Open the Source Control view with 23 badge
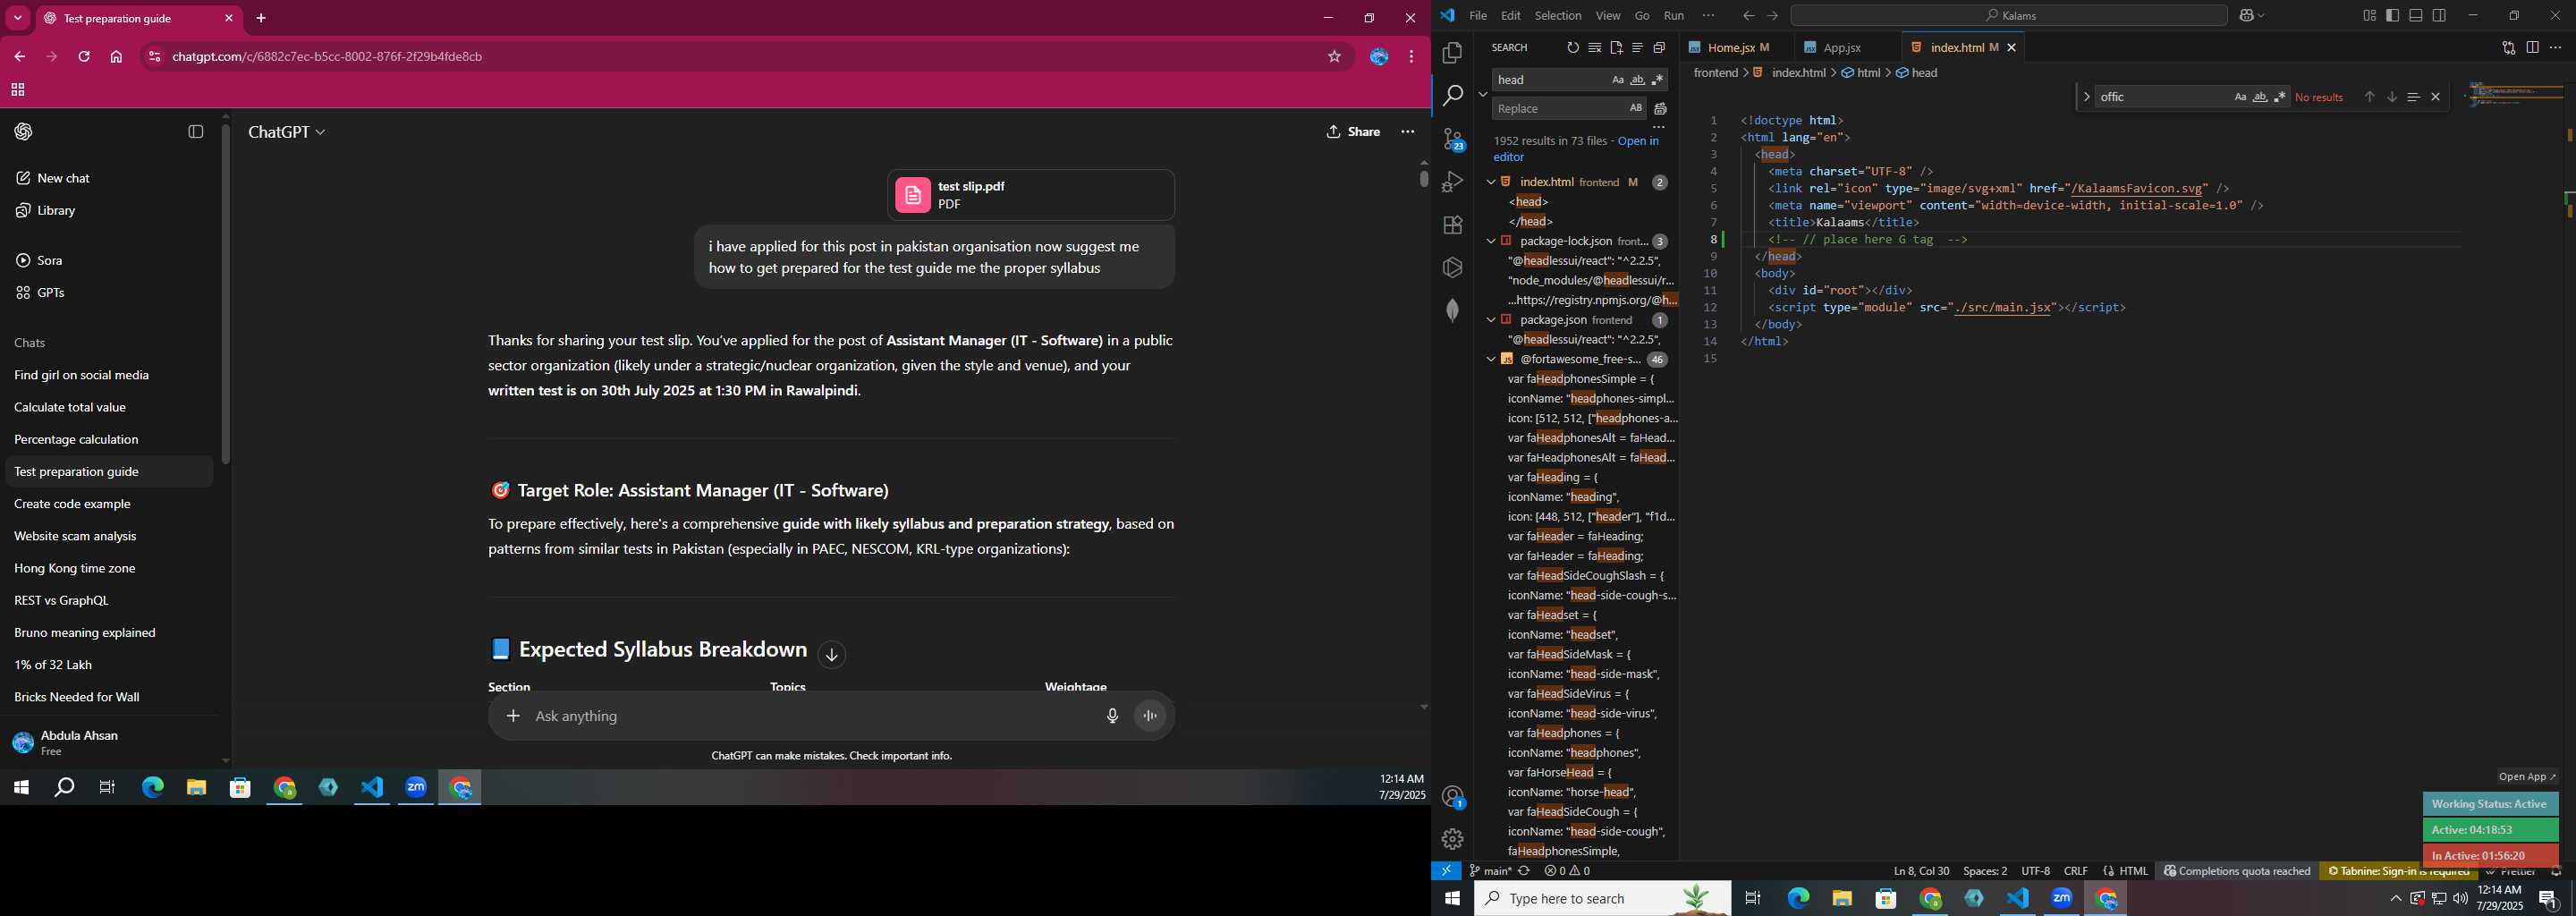Image resolution: width=2576 pixels, height=916 pixels. pyautogui.click(x=1453, y=139)
